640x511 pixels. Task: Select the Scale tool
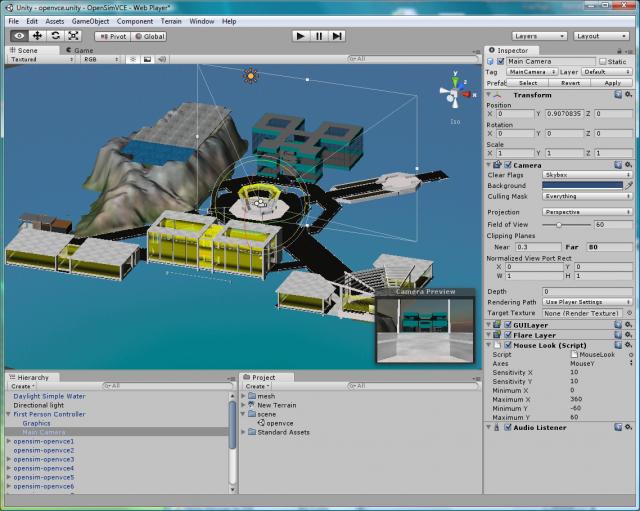[73, 36]
